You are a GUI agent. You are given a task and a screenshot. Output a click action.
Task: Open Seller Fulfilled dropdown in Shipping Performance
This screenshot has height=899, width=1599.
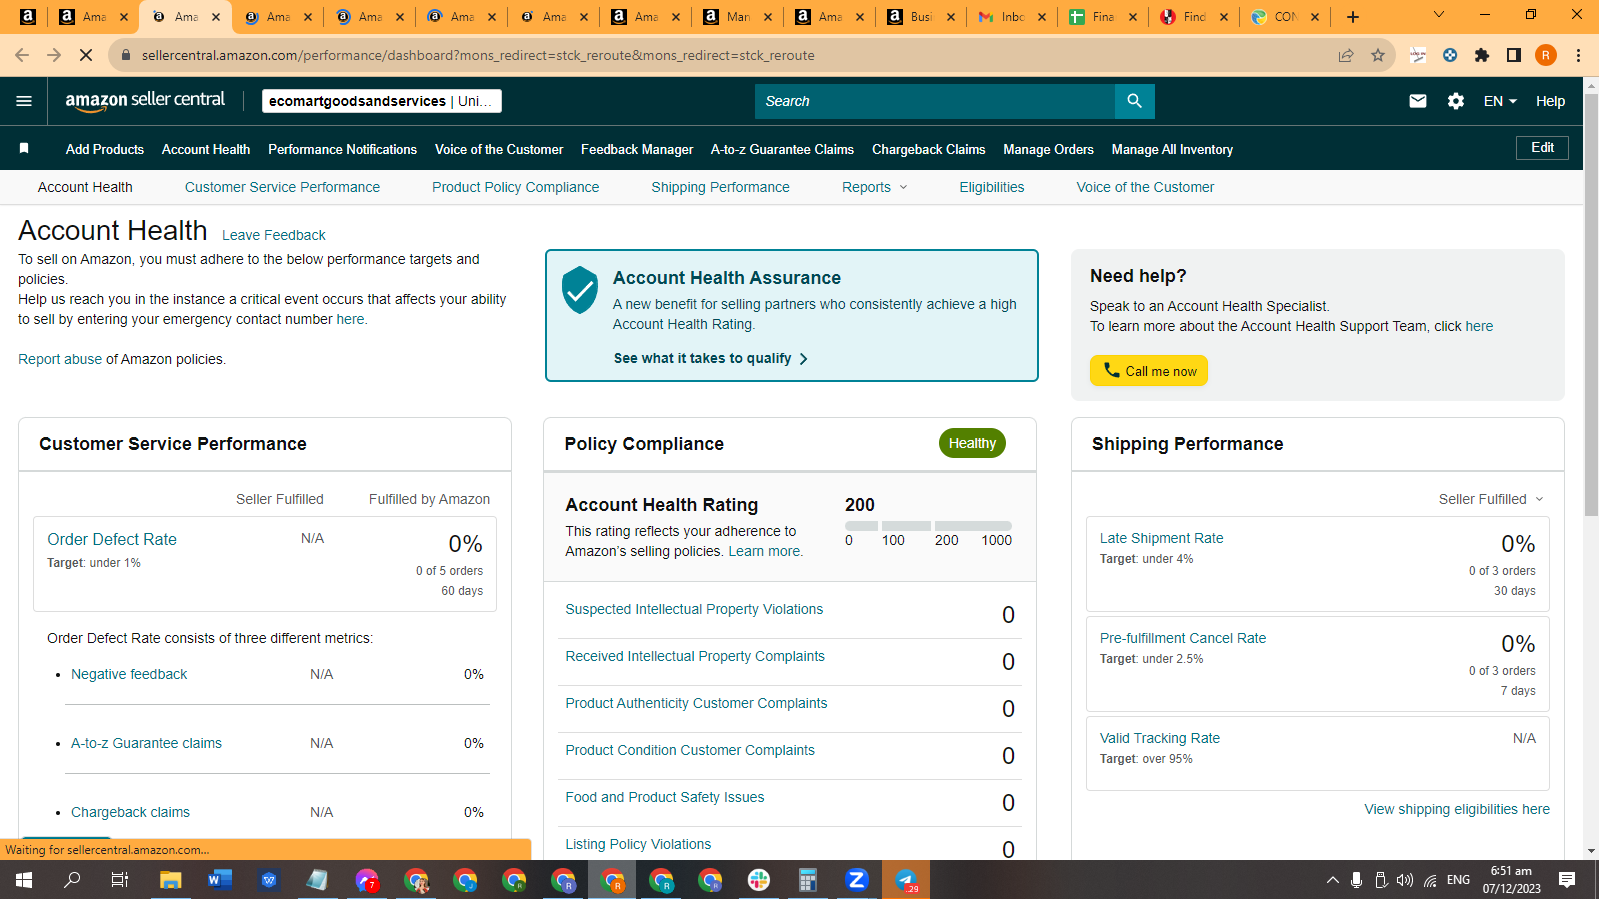[x=1491, y=499]
